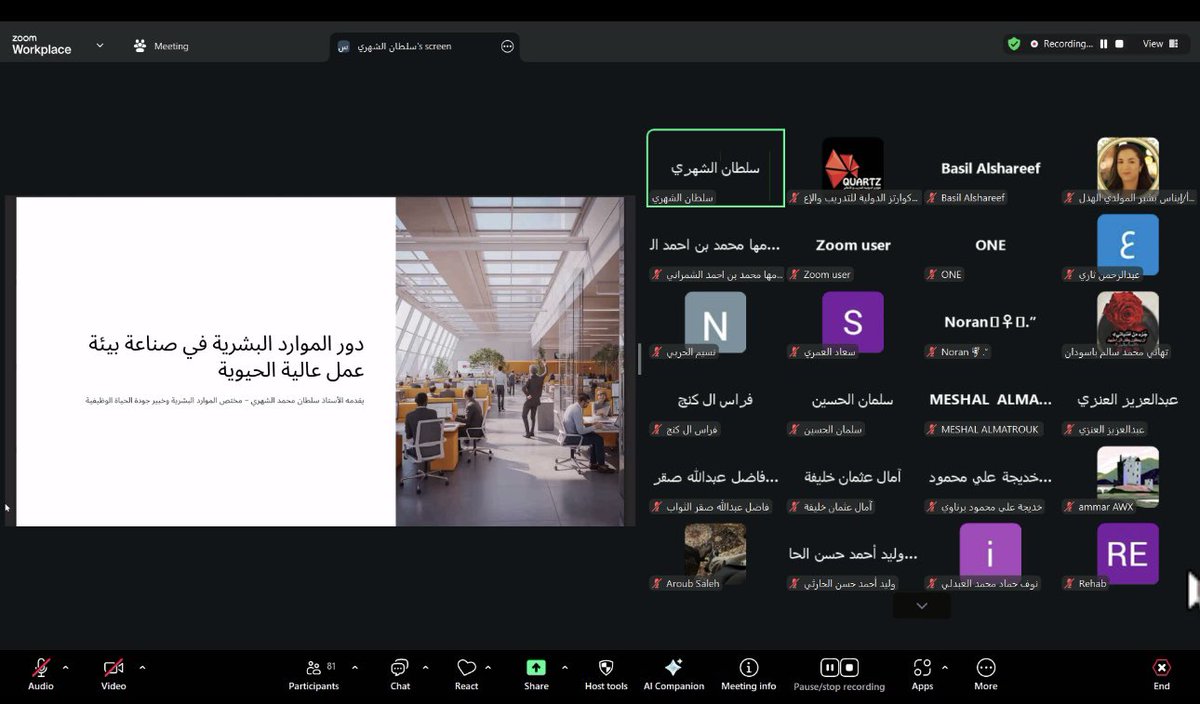Launch the AI Companion icon
The image size is (1200, 704).
(x=673, y=668)
